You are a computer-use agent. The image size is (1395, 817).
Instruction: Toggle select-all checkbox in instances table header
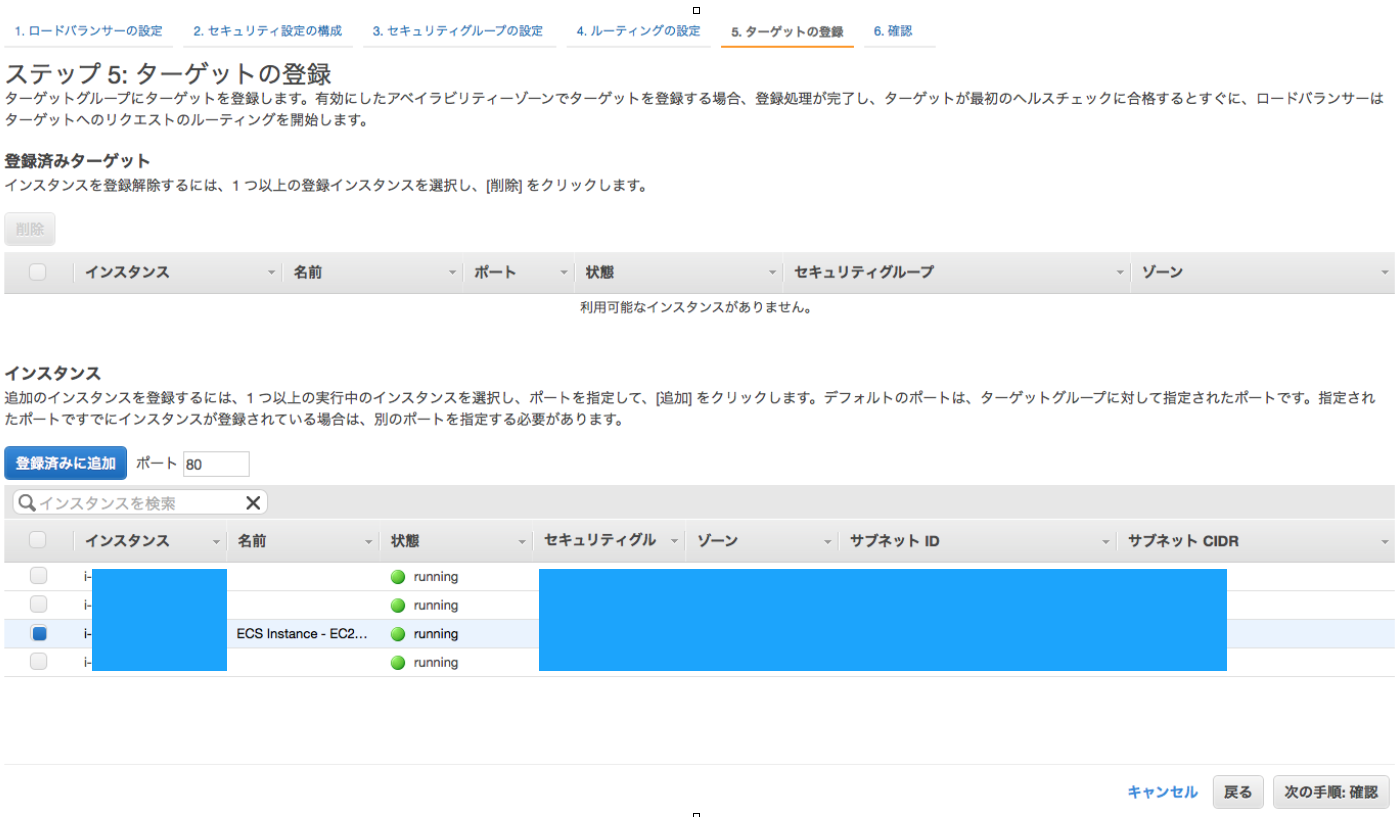[38, 540]
